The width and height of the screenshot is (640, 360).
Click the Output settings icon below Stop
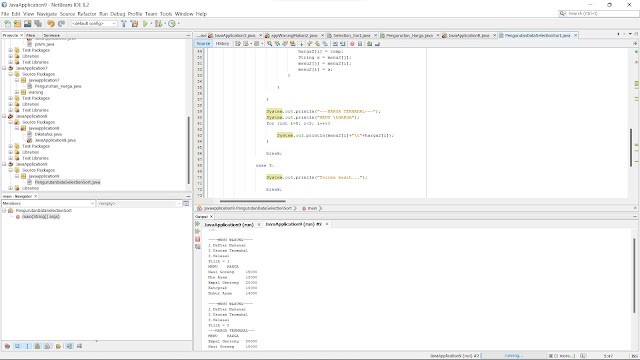tap(198, 247)
